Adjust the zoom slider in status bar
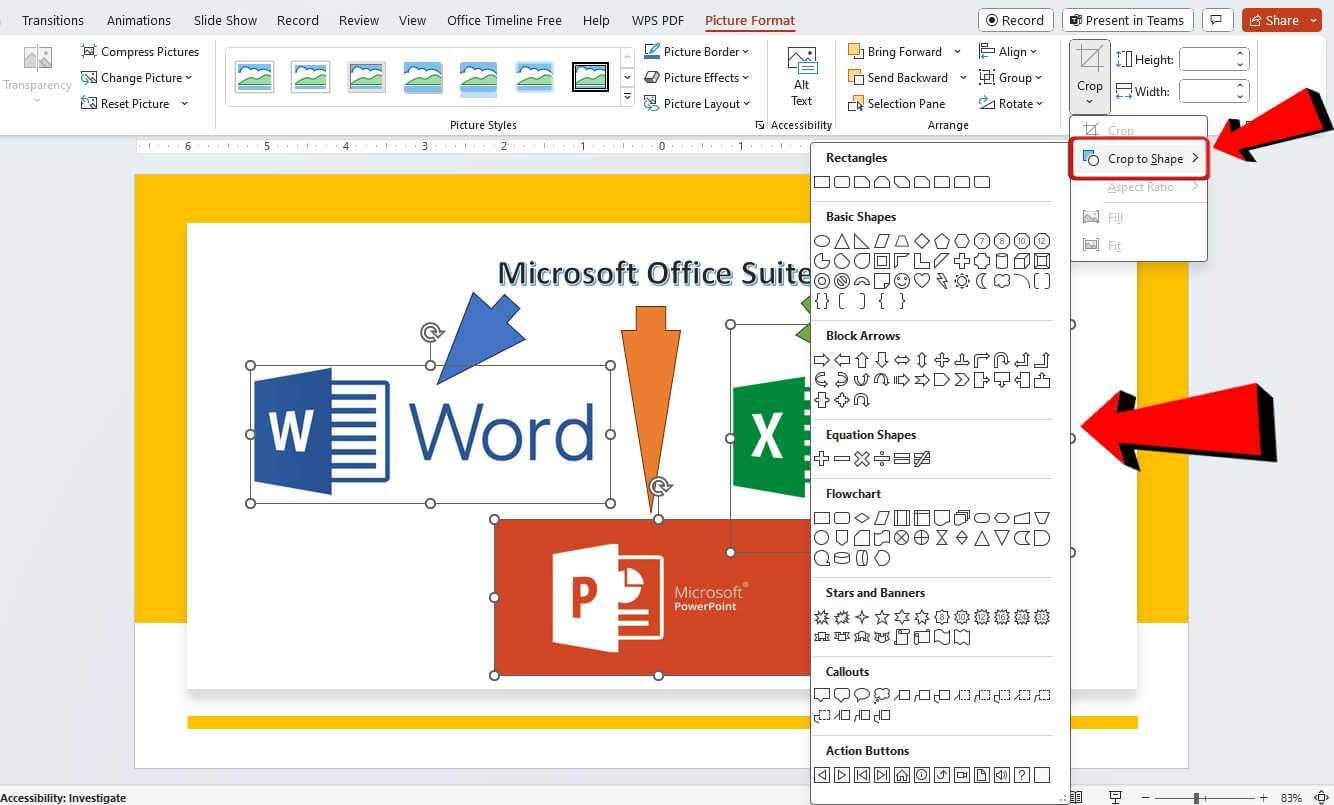 (x=1196, y=797)
